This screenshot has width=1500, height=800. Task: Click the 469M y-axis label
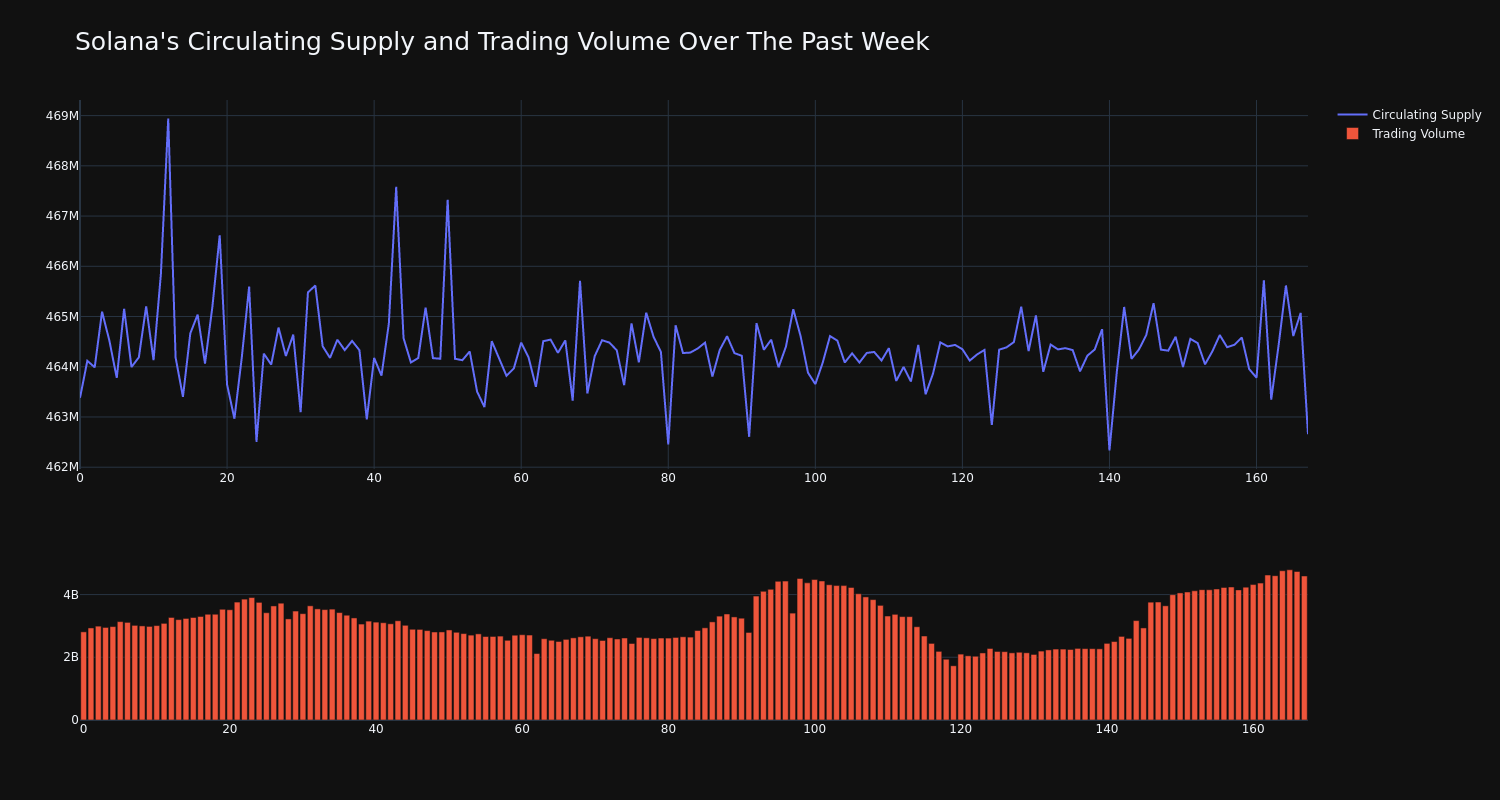62,116
